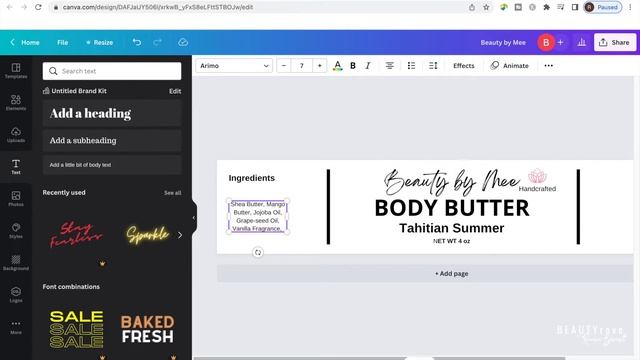
Task: Open the text color picker
Action: click(x=338, y=66)
